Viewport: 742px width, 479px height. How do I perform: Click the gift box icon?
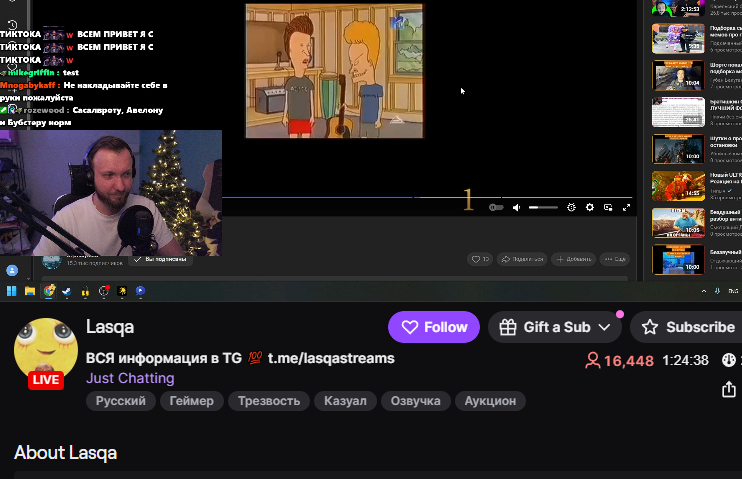coord(508,327)
